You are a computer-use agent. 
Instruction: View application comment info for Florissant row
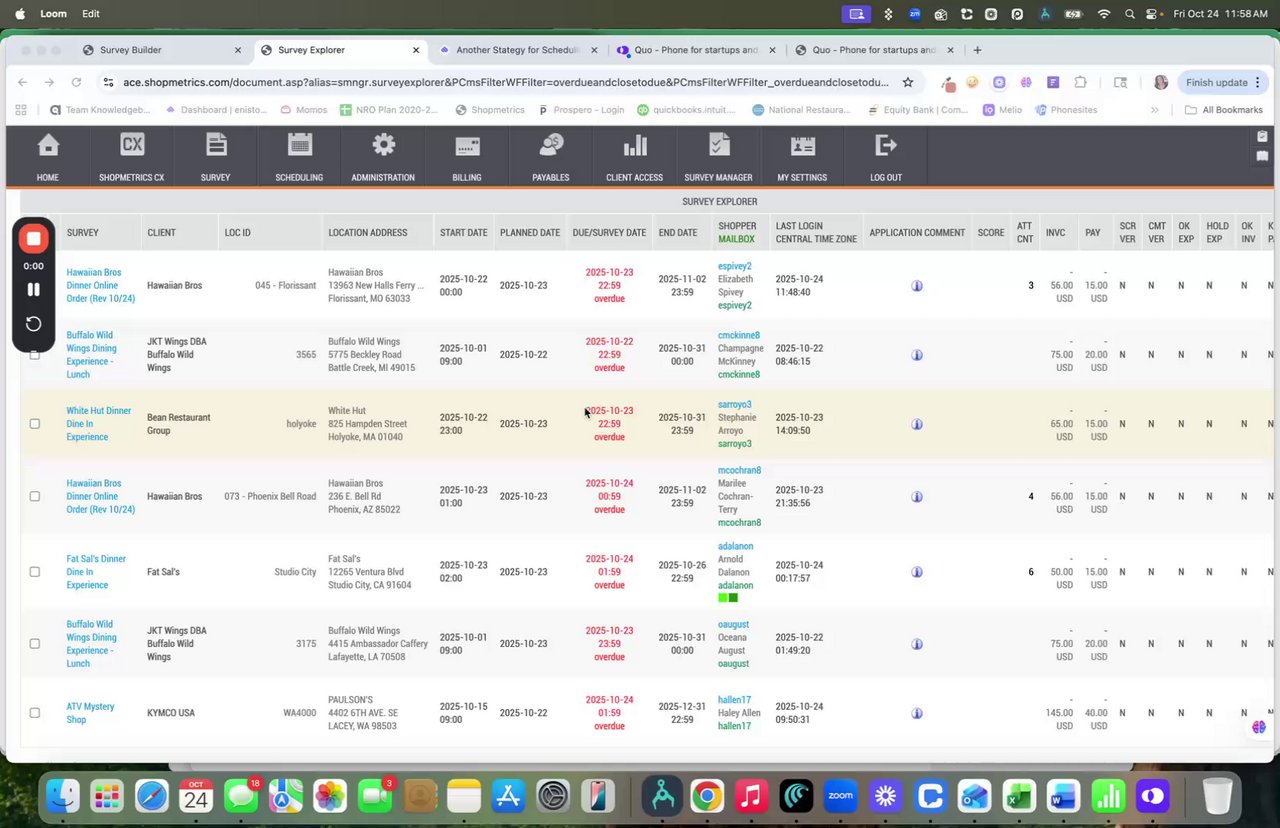tap(917, 286)
